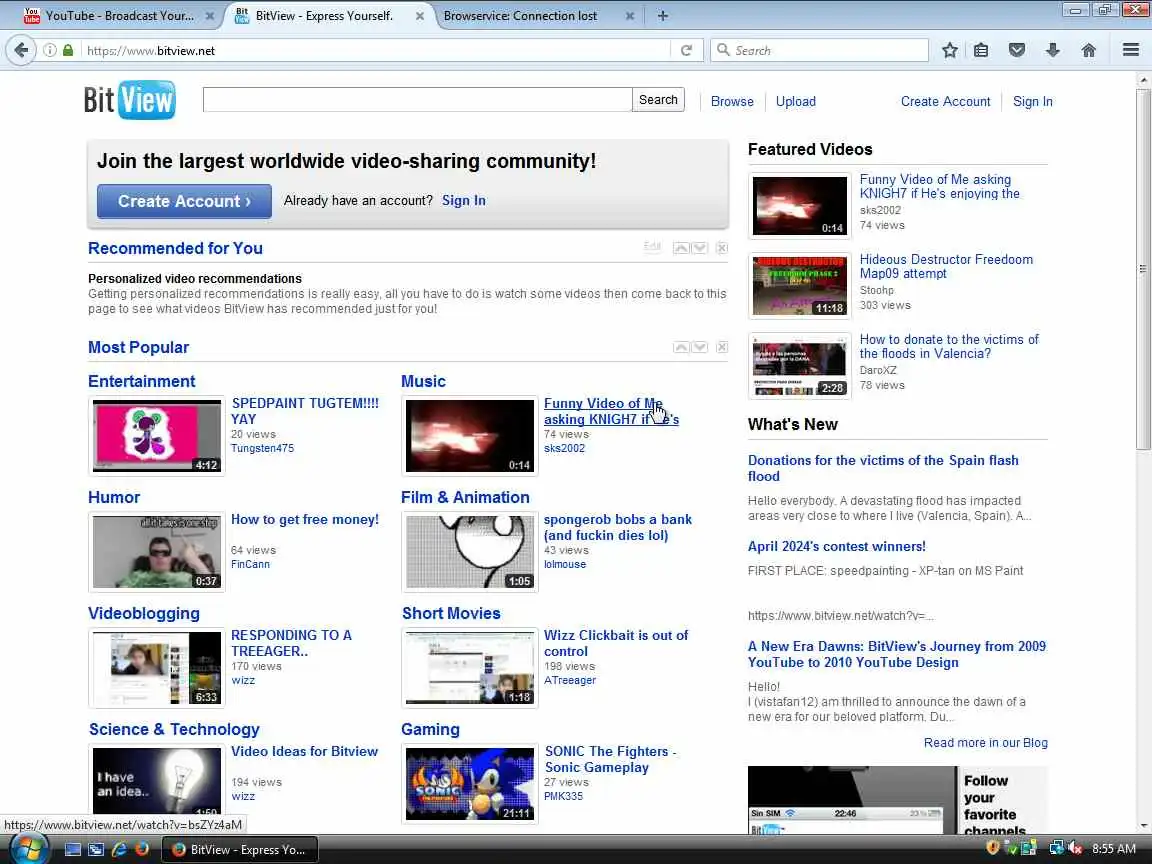Go back with the browser back arrow
This screenshot has width=1152, height=864.
(21, 50)
